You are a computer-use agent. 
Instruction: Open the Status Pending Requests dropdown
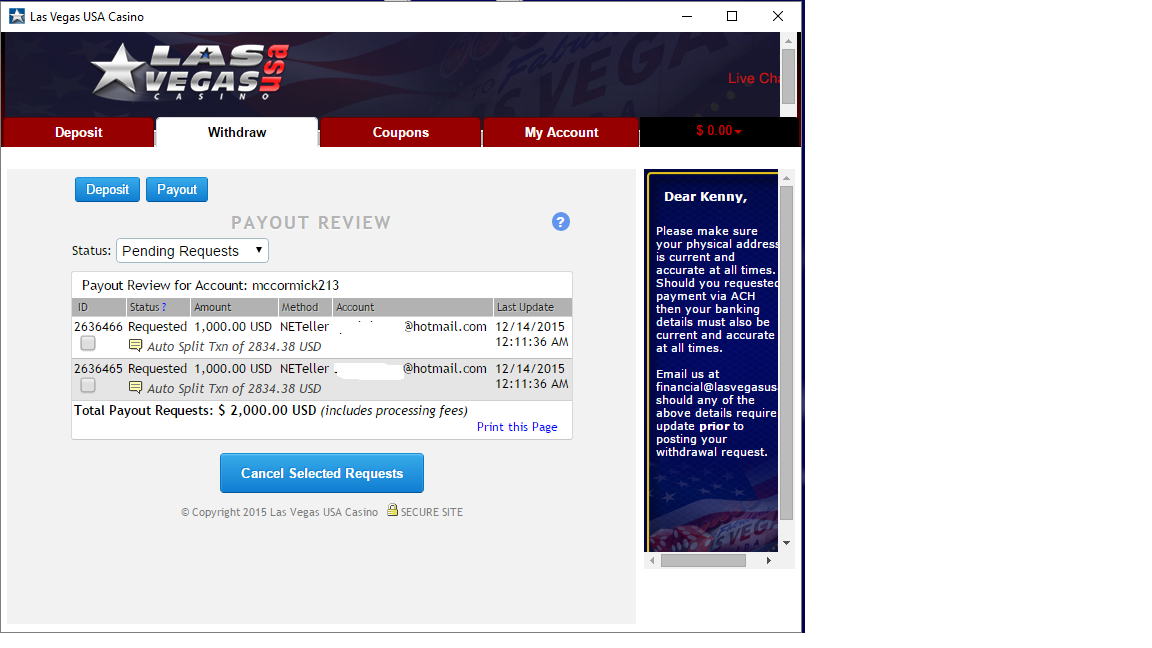coord(192,251)
